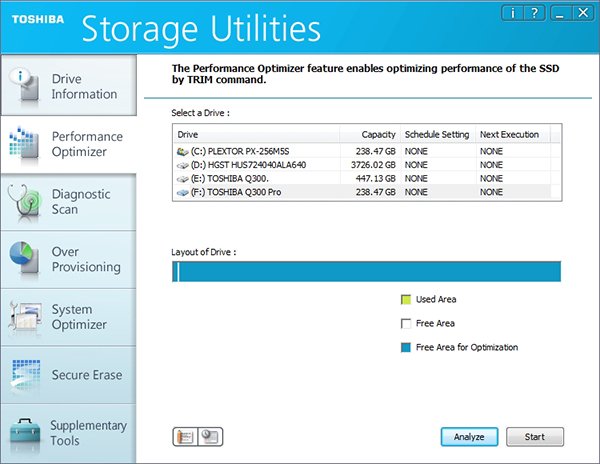This screenshot has width=600, height=464.
Task: Click the blue Free Area for Optimization swatch
Action: click(406, 347)
